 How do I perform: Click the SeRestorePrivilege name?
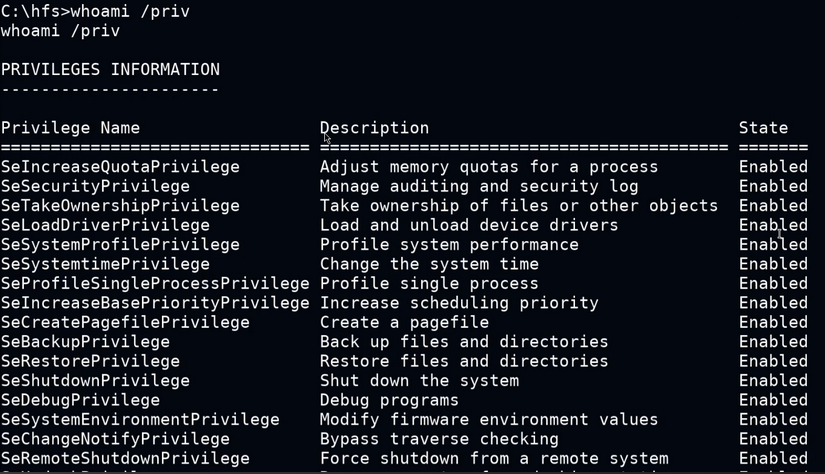pyautogui.click(x=90, y=361)
